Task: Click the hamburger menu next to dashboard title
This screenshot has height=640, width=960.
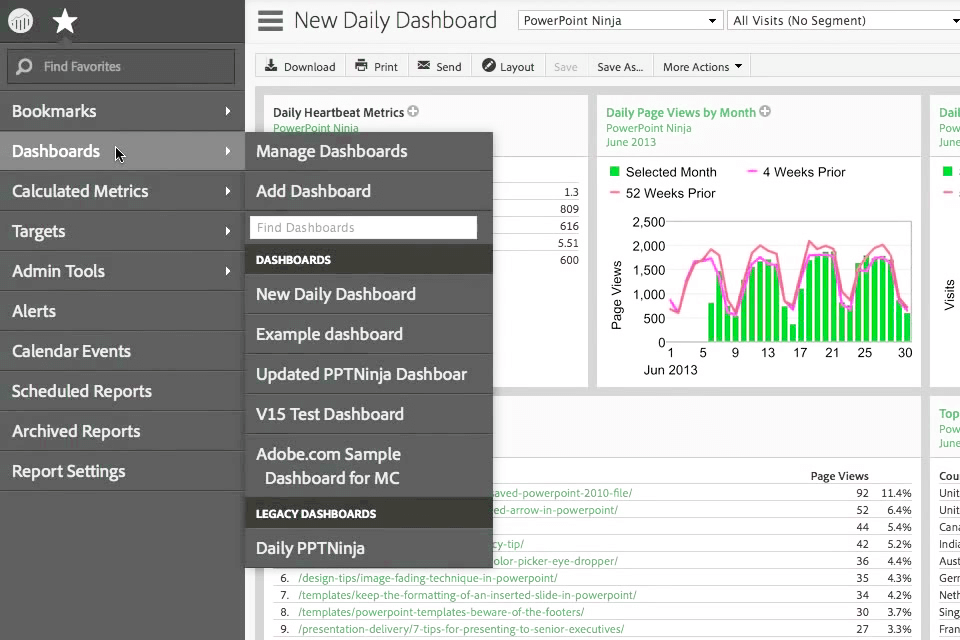Action: (268, 20)
